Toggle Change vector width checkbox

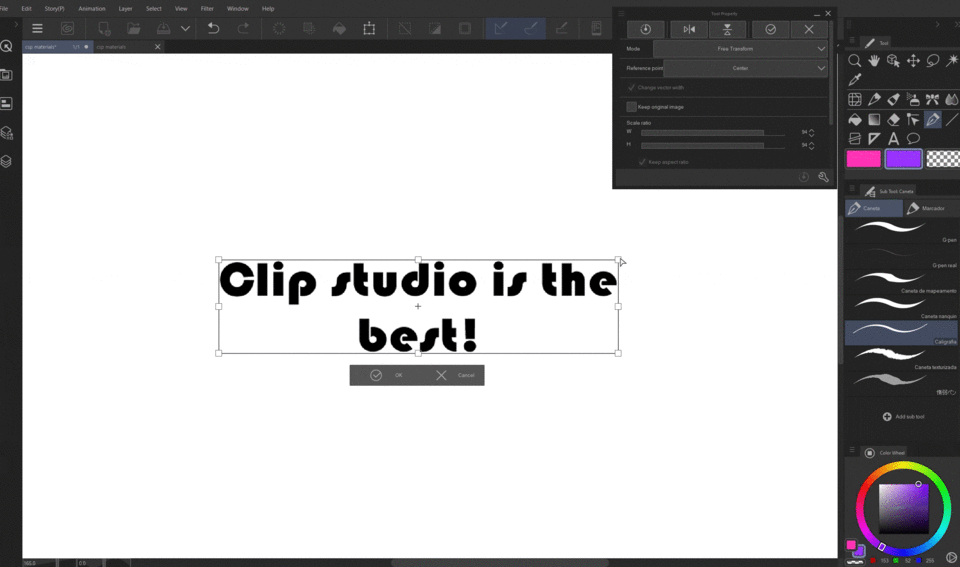pos(631,88)
